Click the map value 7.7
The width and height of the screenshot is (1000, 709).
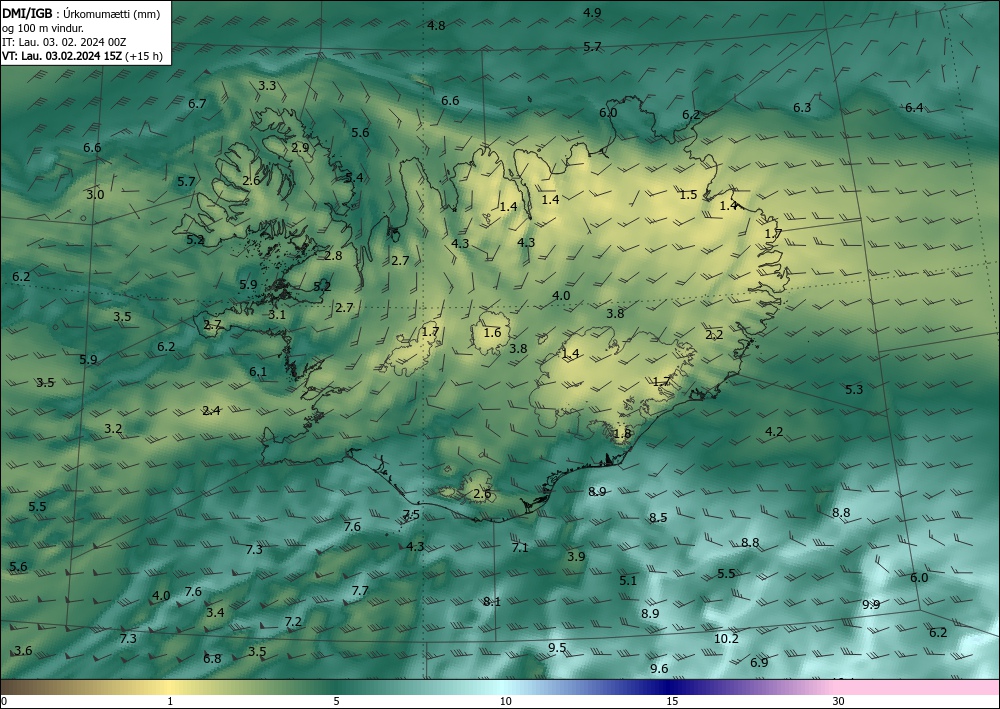pos(360,590)
